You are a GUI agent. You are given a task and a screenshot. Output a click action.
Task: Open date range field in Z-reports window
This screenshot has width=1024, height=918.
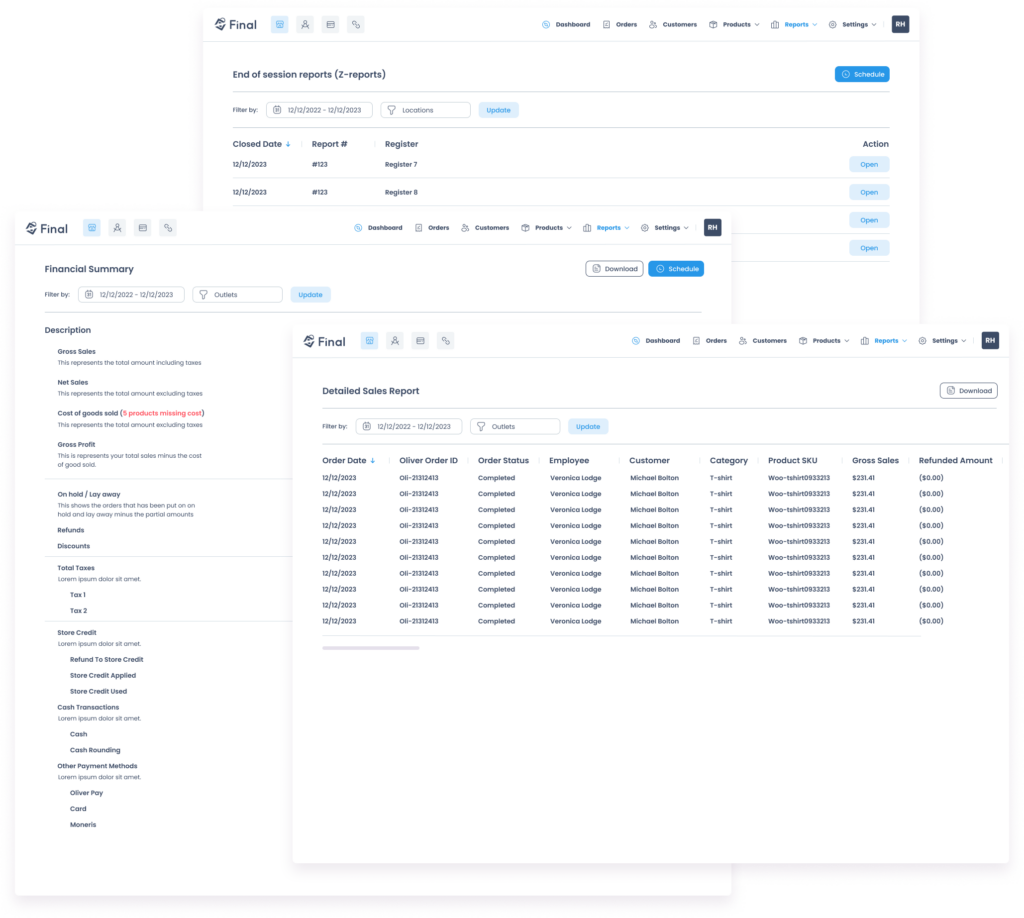point(319,110)
